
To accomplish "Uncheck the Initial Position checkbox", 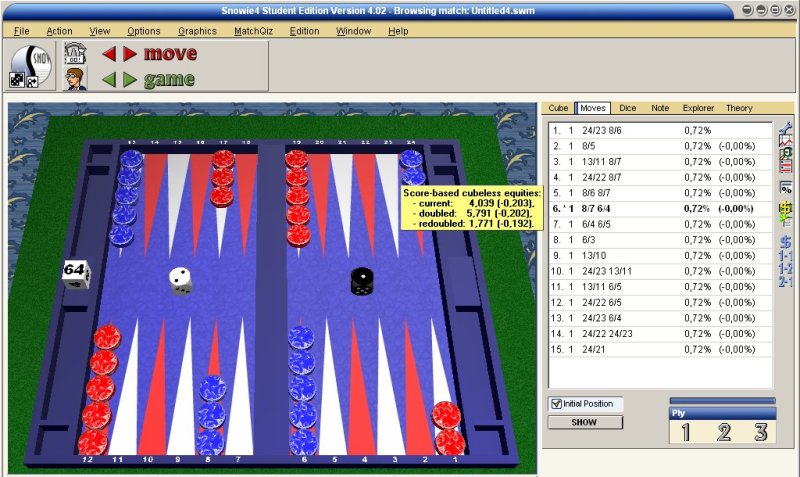I will [x=557, y=404].
